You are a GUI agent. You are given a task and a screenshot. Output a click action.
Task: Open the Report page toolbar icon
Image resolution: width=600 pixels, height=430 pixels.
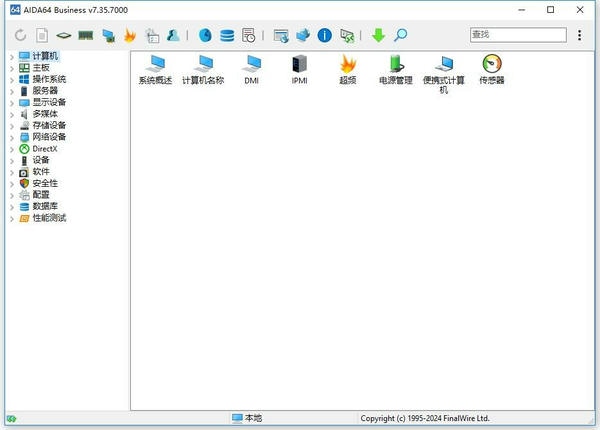(42, 35)
